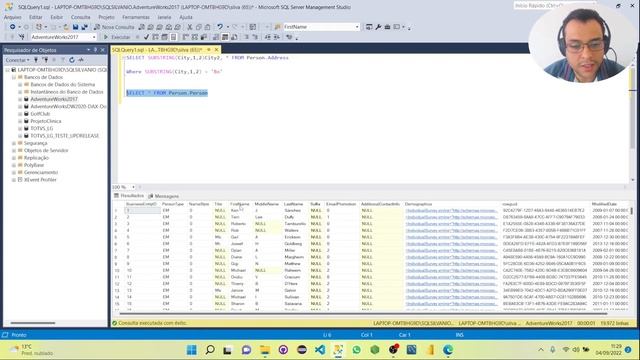Open File Explorer from the taskbar
This screenshot has width=640, height=360.
pos(265,350)
